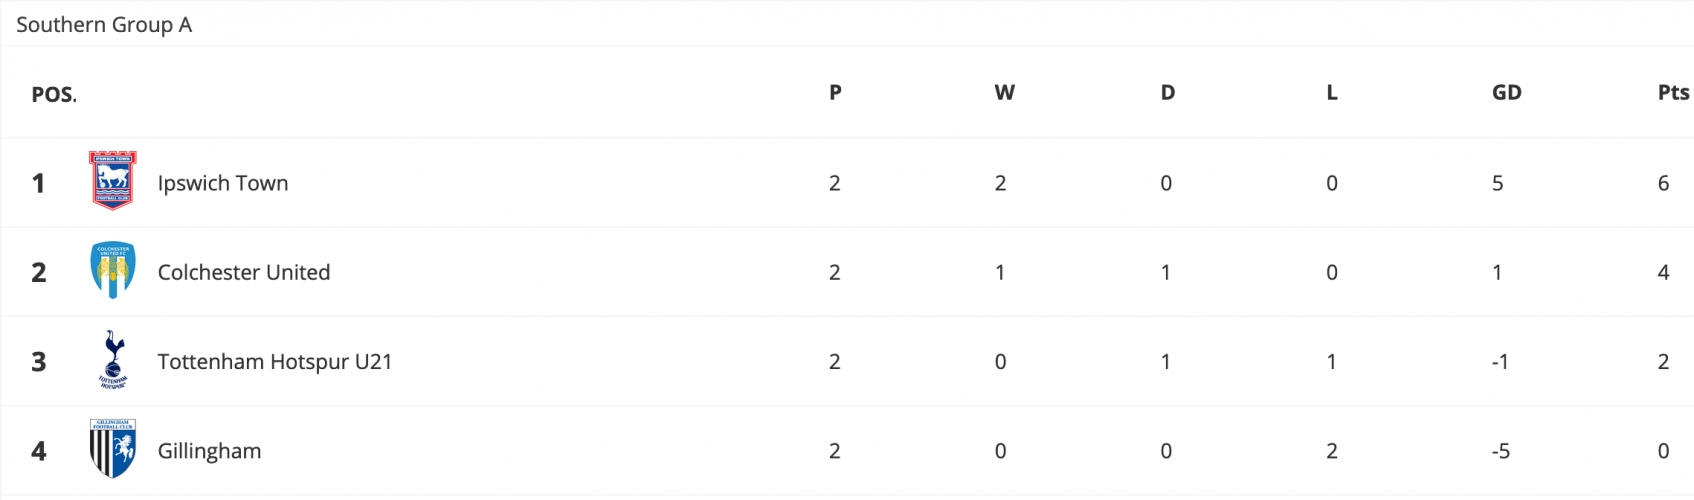This screenshot has height=500, width=1694.
Task: Click the P (played) column header
Action: click(835, 92)
